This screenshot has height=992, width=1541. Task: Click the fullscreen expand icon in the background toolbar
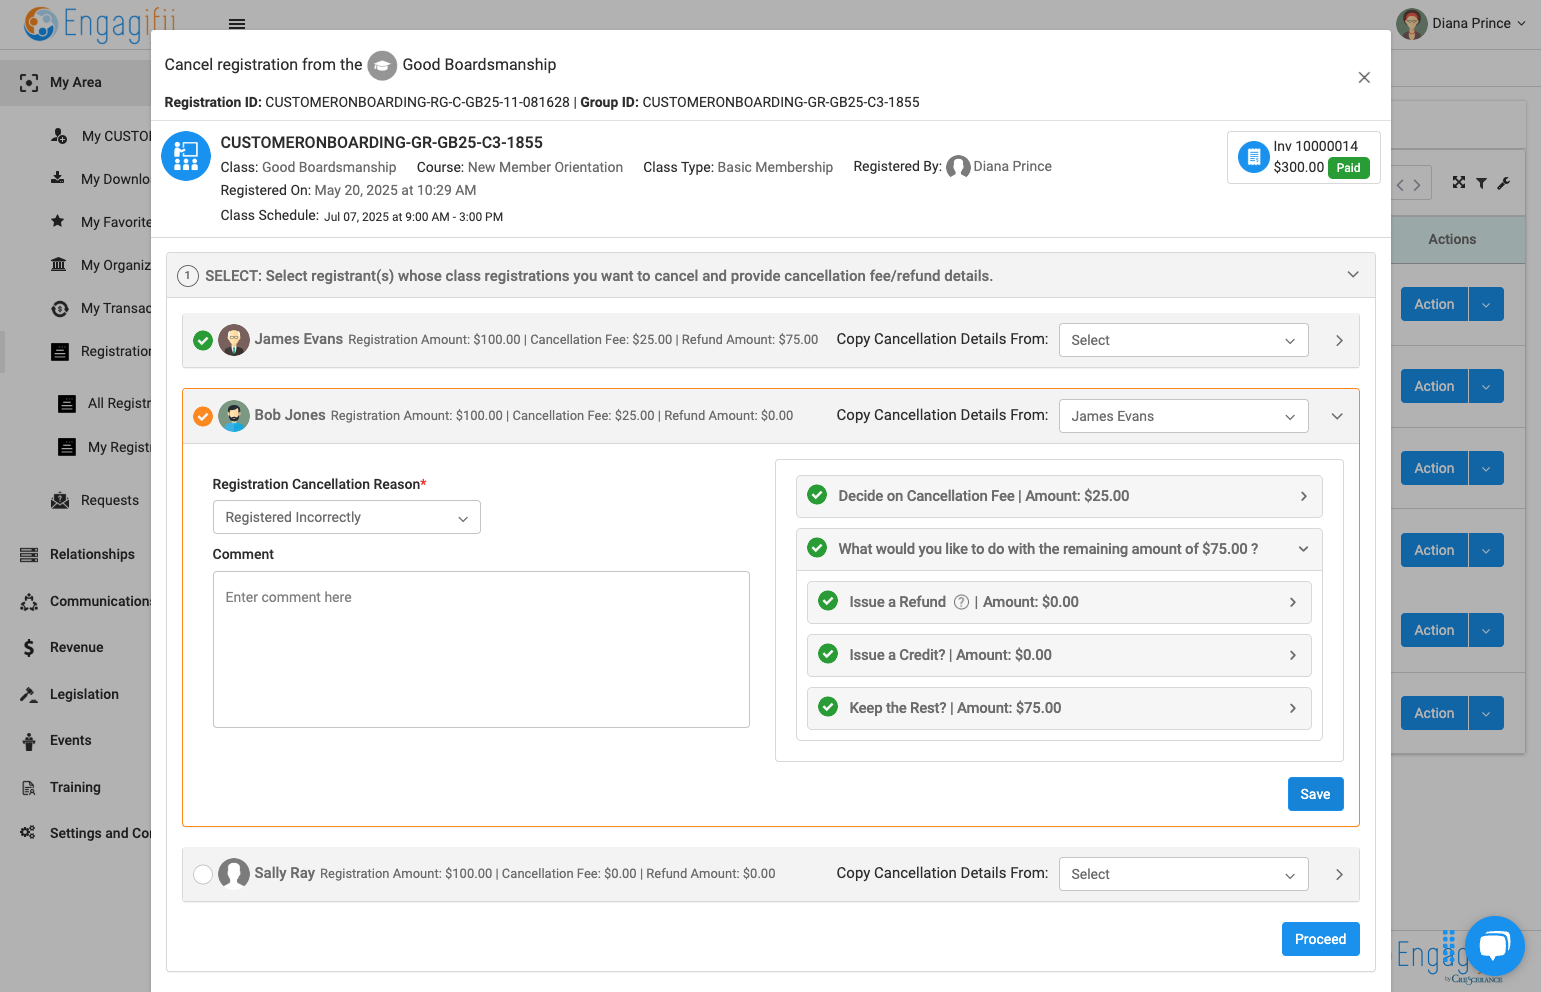click(x=1459, y=183)
